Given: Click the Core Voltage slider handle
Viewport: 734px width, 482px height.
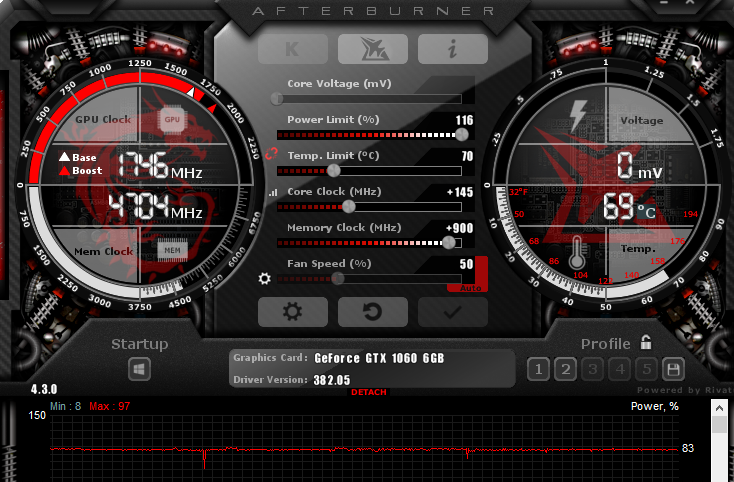Looking at the screenshot, I should coord(277,98).
